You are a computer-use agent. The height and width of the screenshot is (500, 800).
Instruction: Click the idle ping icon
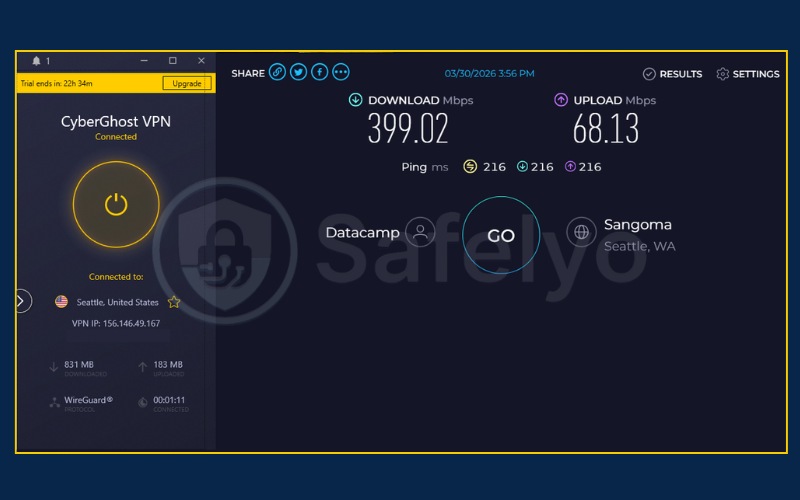coord(470,166)
